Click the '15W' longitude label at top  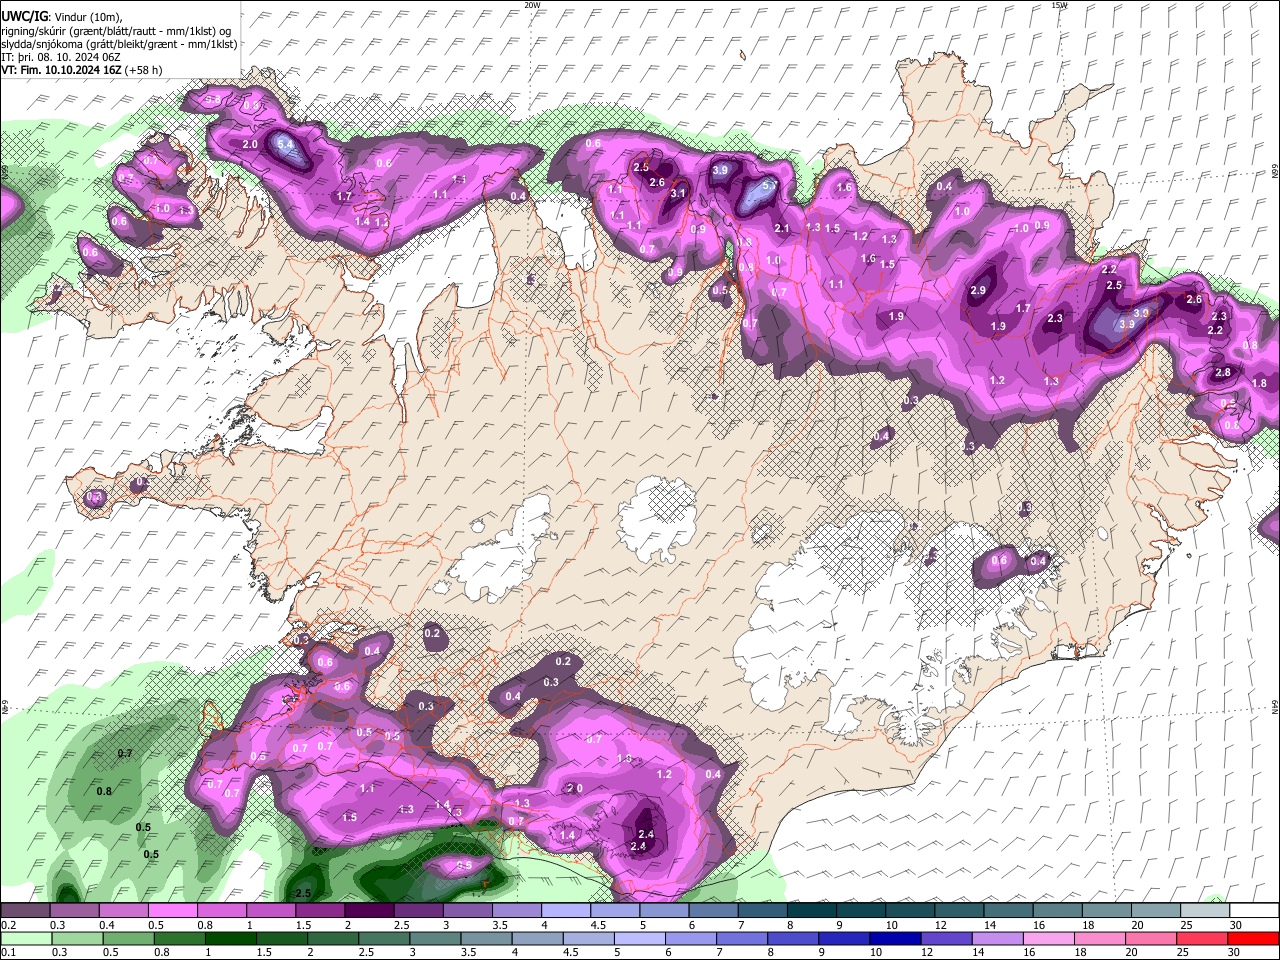(x=1059, y=5)
